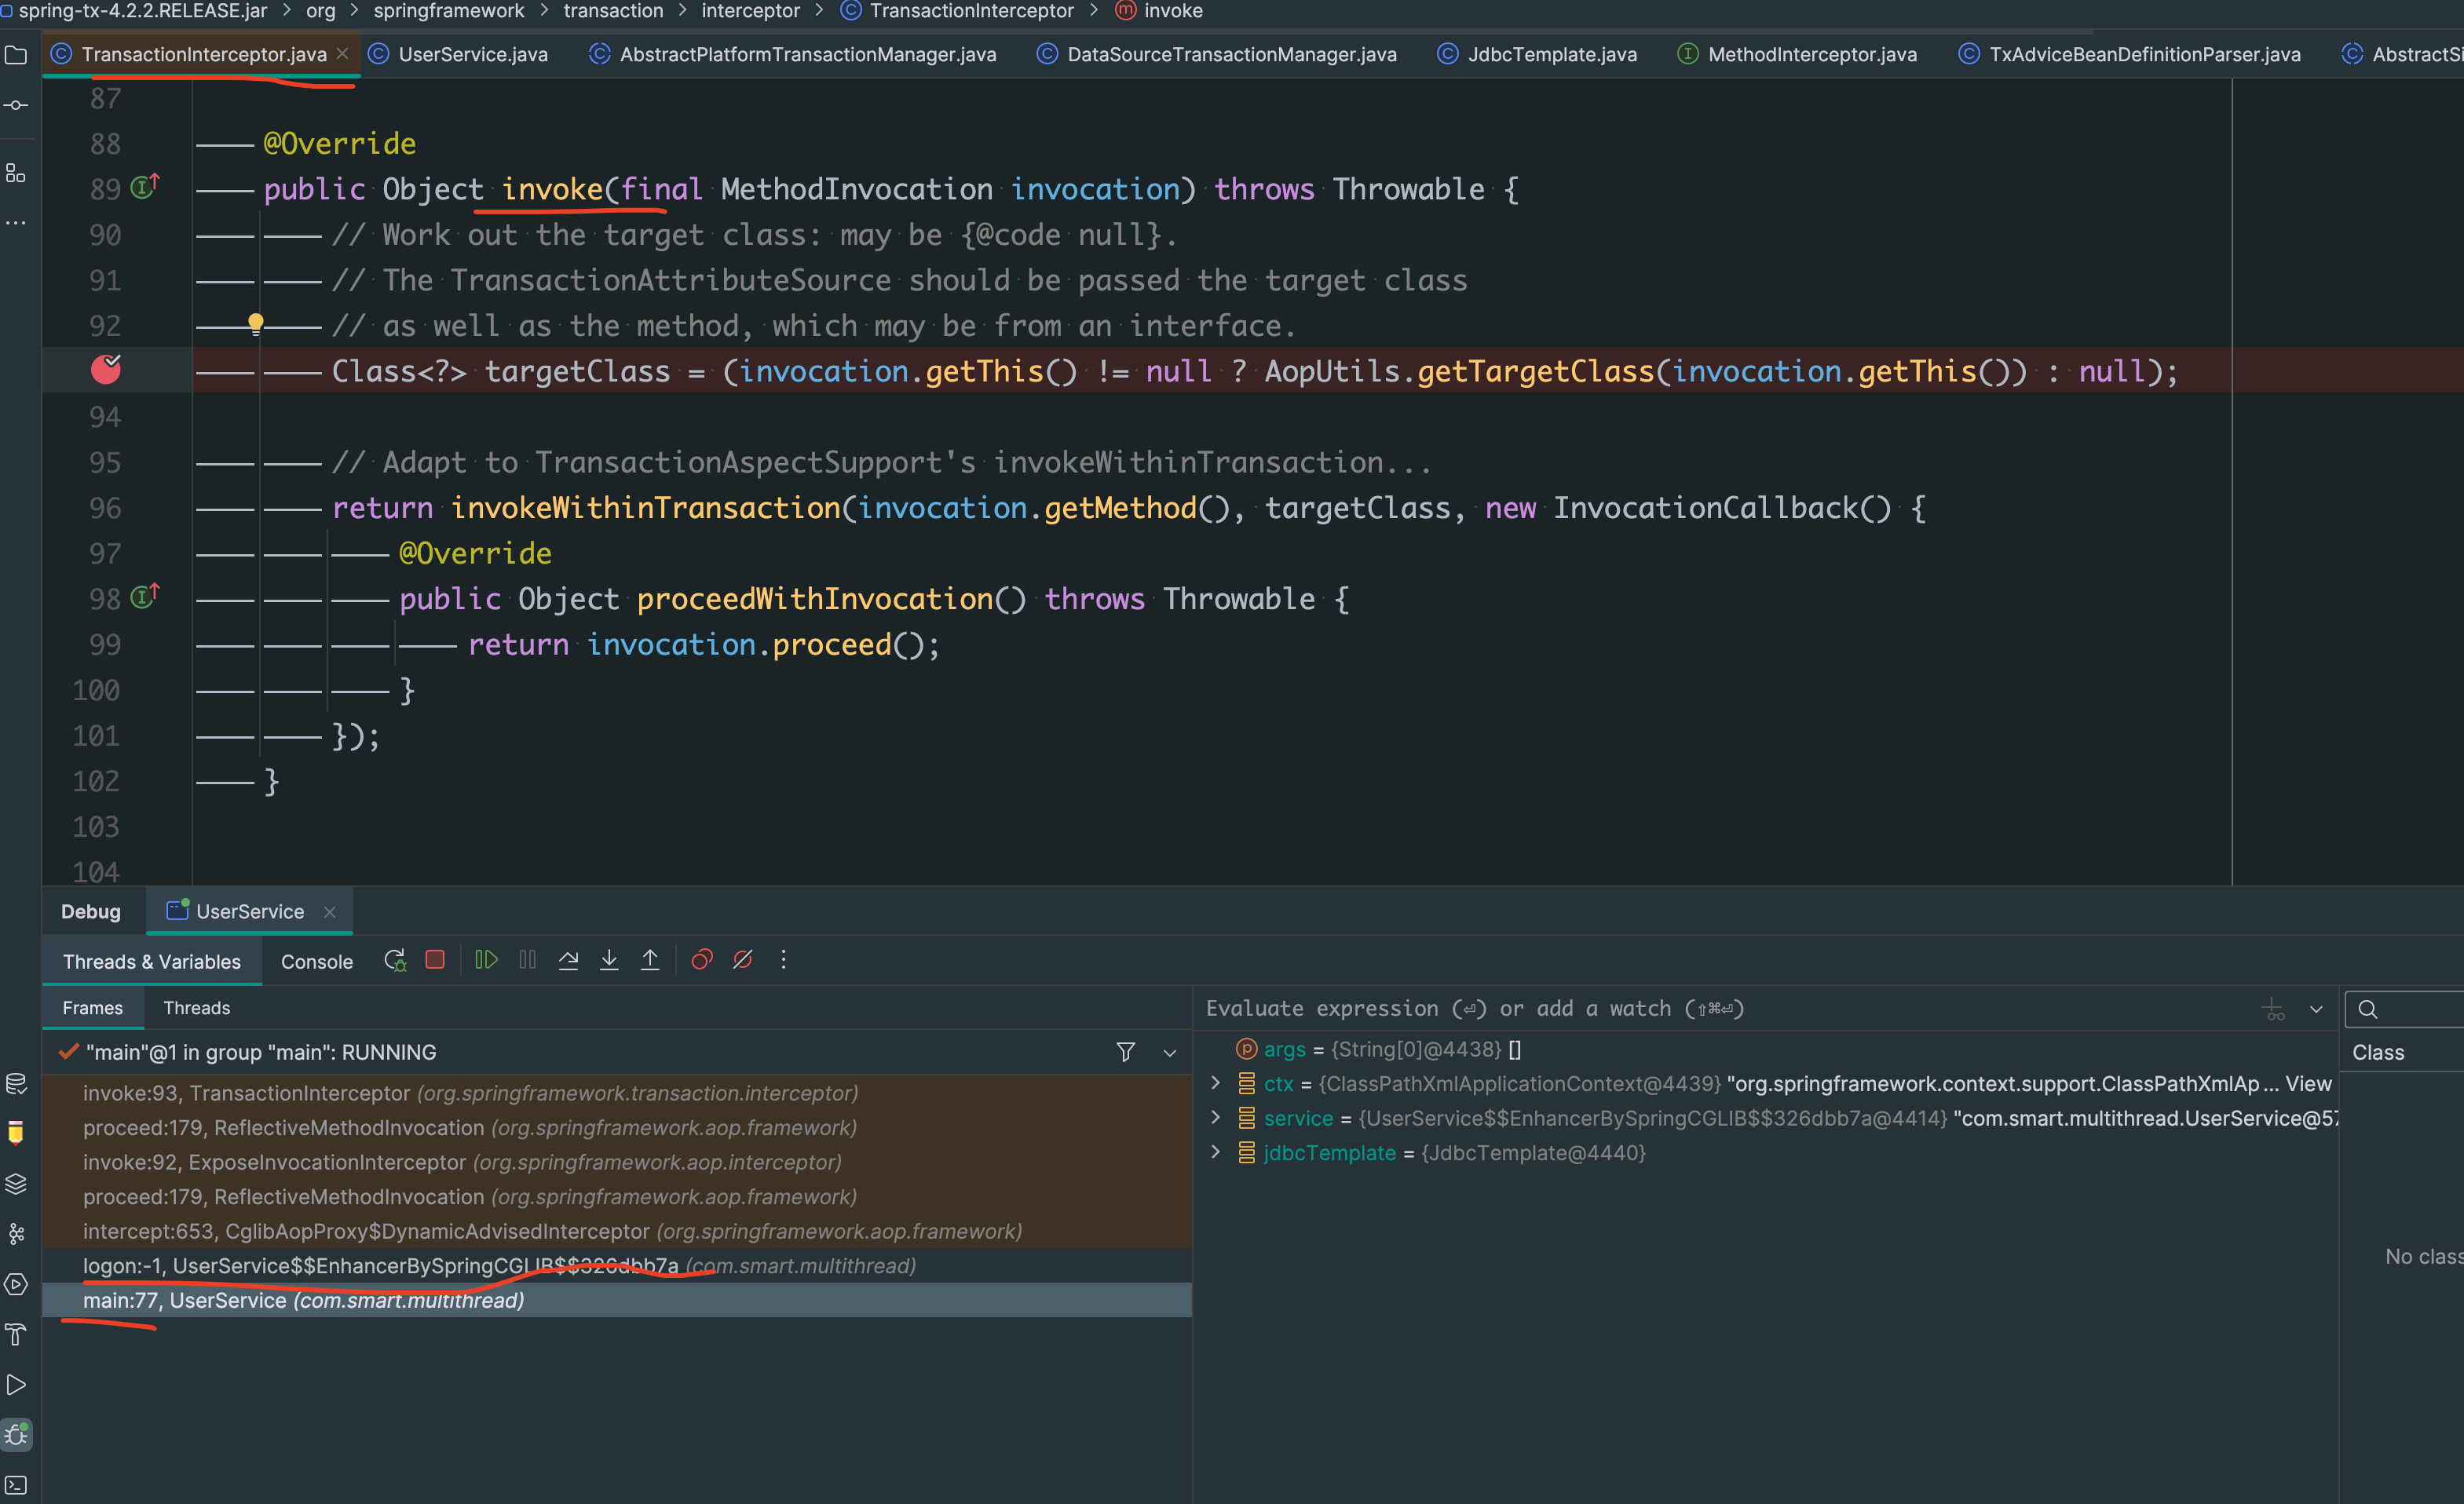Select the main:77 UserService frame
This screenshot has height=1504, width=2464.
coord(617,1300)
